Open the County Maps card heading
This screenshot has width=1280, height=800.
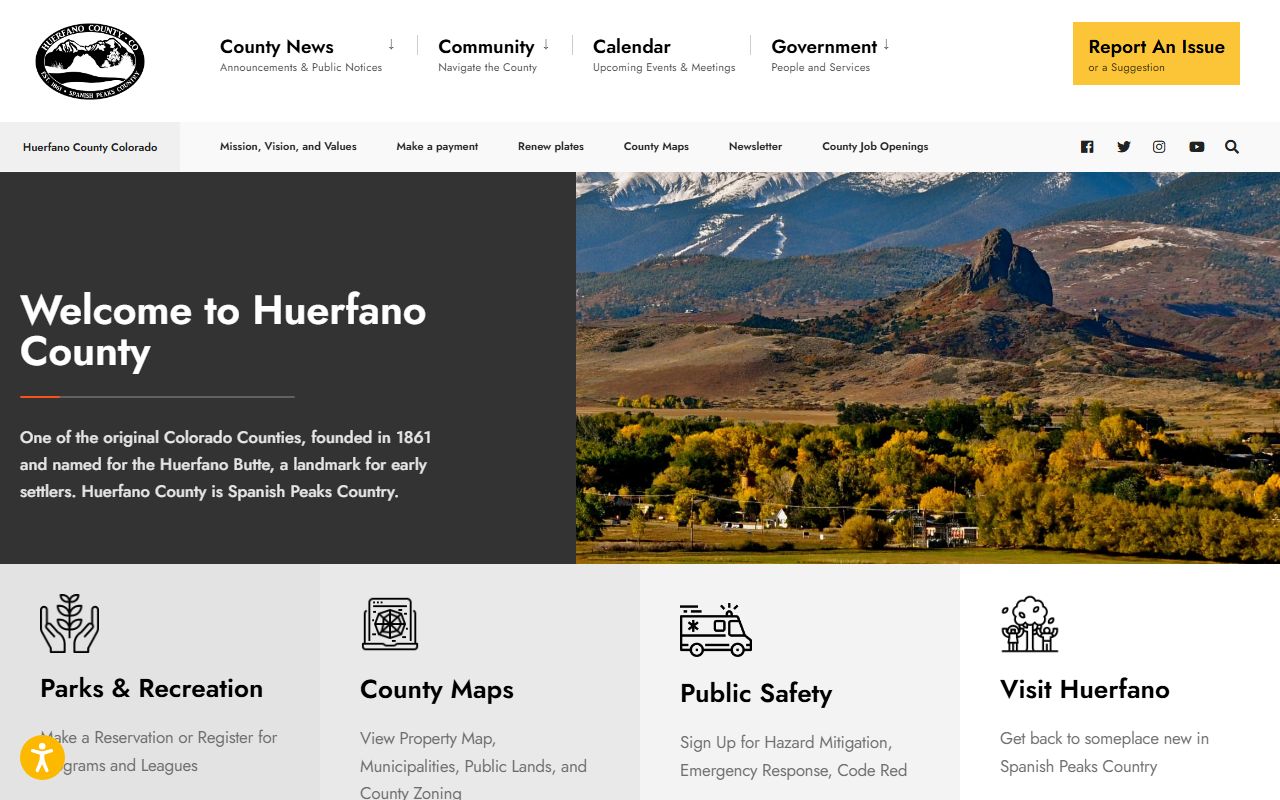437,689
